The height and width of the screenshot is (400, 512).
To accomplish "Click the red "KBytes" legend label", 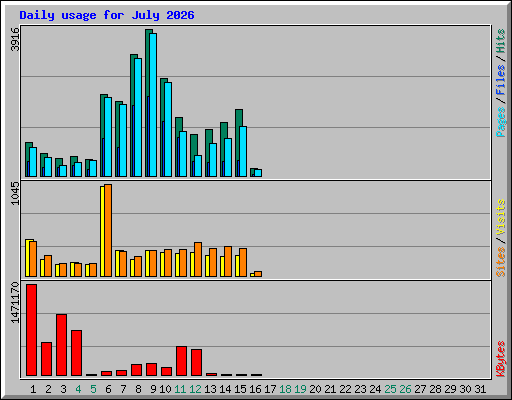I will pos(500,359).
